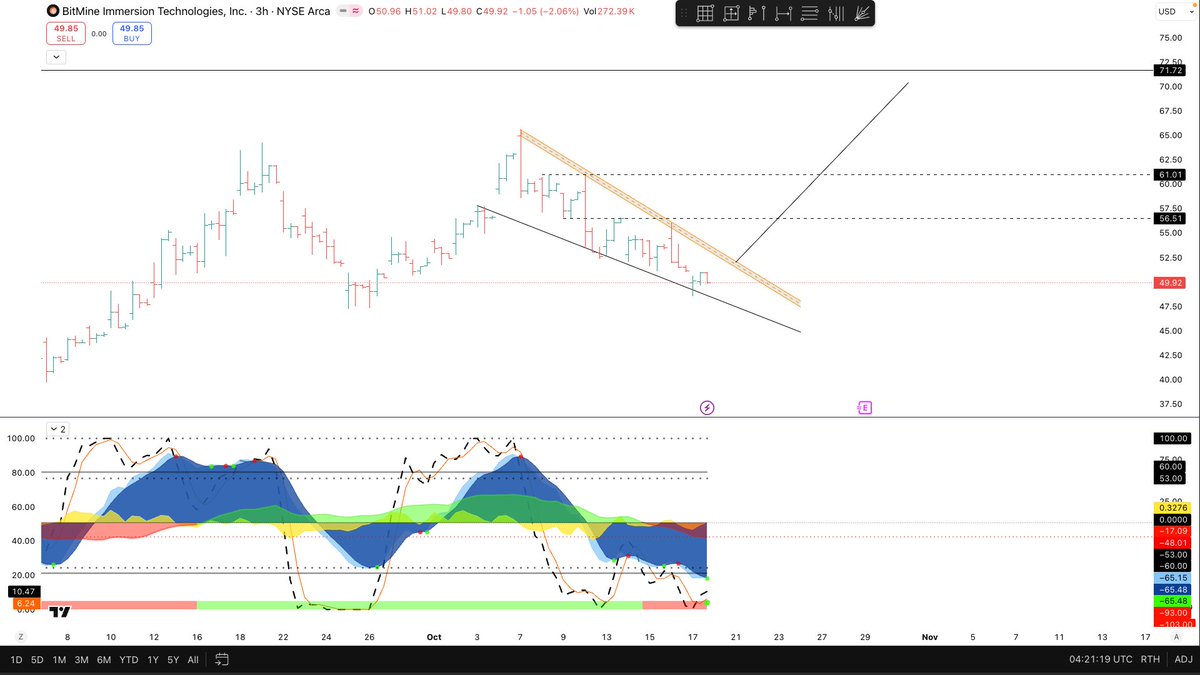Expand the indicator legend chevron under SELL
The image size is (1200, 675).
55,57
